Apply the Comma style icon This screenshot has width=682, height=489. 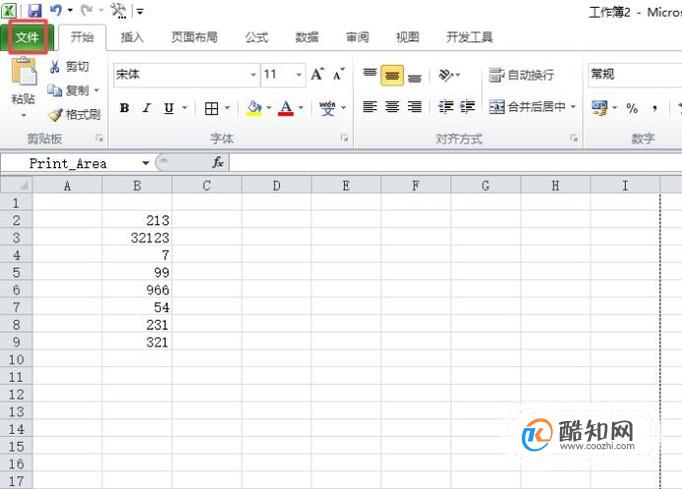(x=654, y=108)
